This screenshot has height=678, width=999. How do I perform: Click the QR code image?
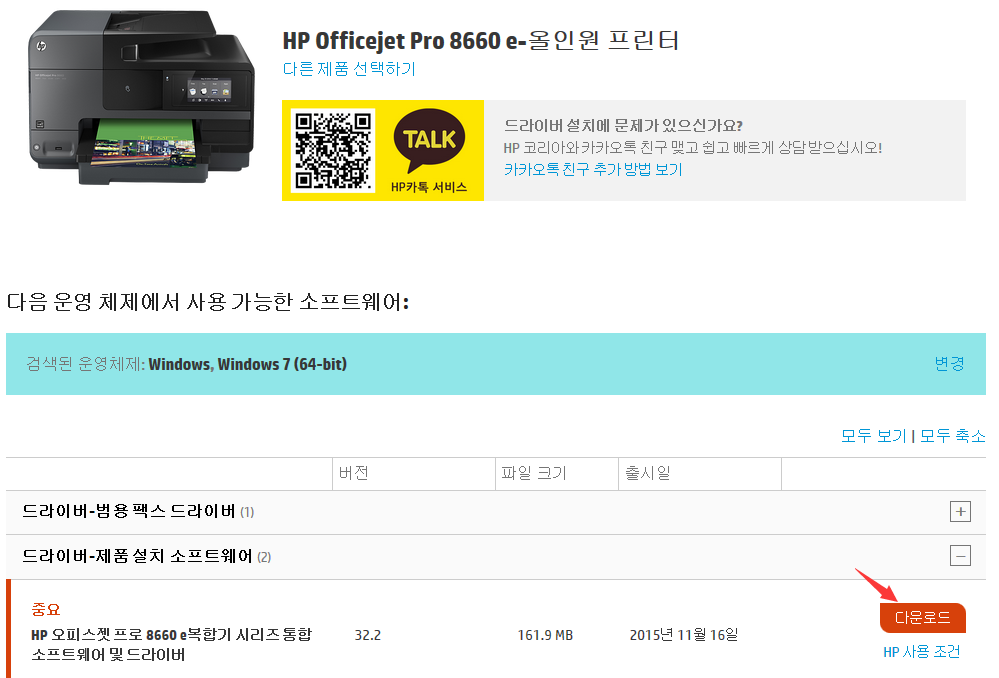(x=333, y=150)
